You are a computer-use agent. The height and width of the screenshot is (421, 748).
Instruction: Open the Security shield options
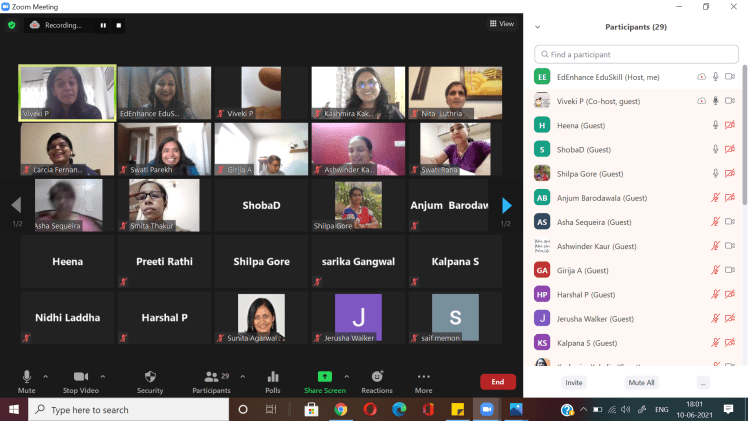pyautogui.click(x=149, y=379)
